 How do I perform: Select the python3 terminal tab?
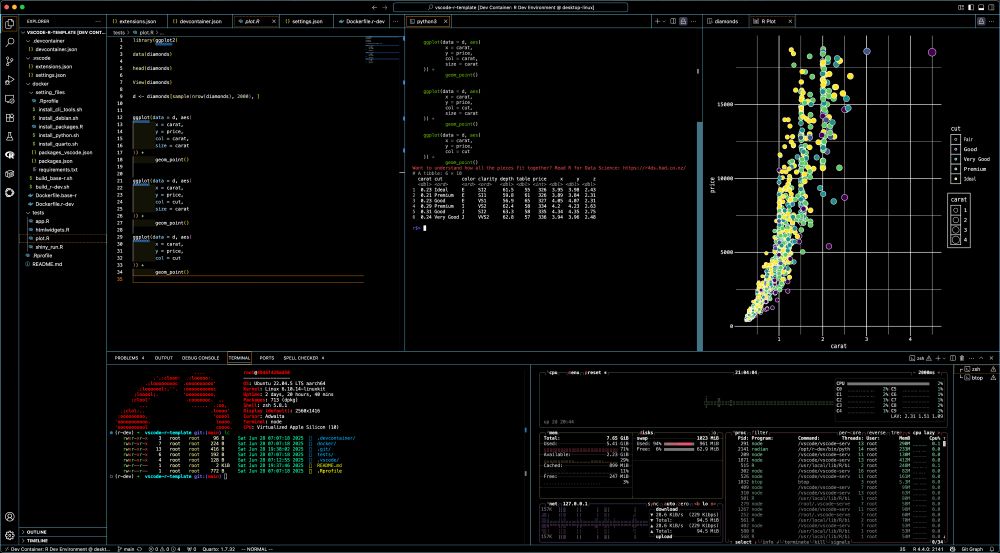428,21
